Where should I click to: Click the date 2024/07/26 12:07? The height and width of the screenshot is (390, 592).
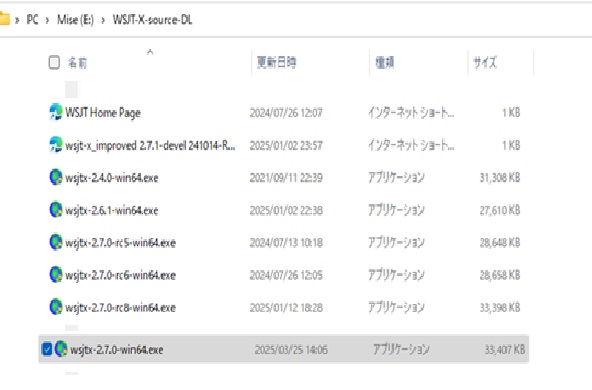pyautogui.click(x=286, y=113)
